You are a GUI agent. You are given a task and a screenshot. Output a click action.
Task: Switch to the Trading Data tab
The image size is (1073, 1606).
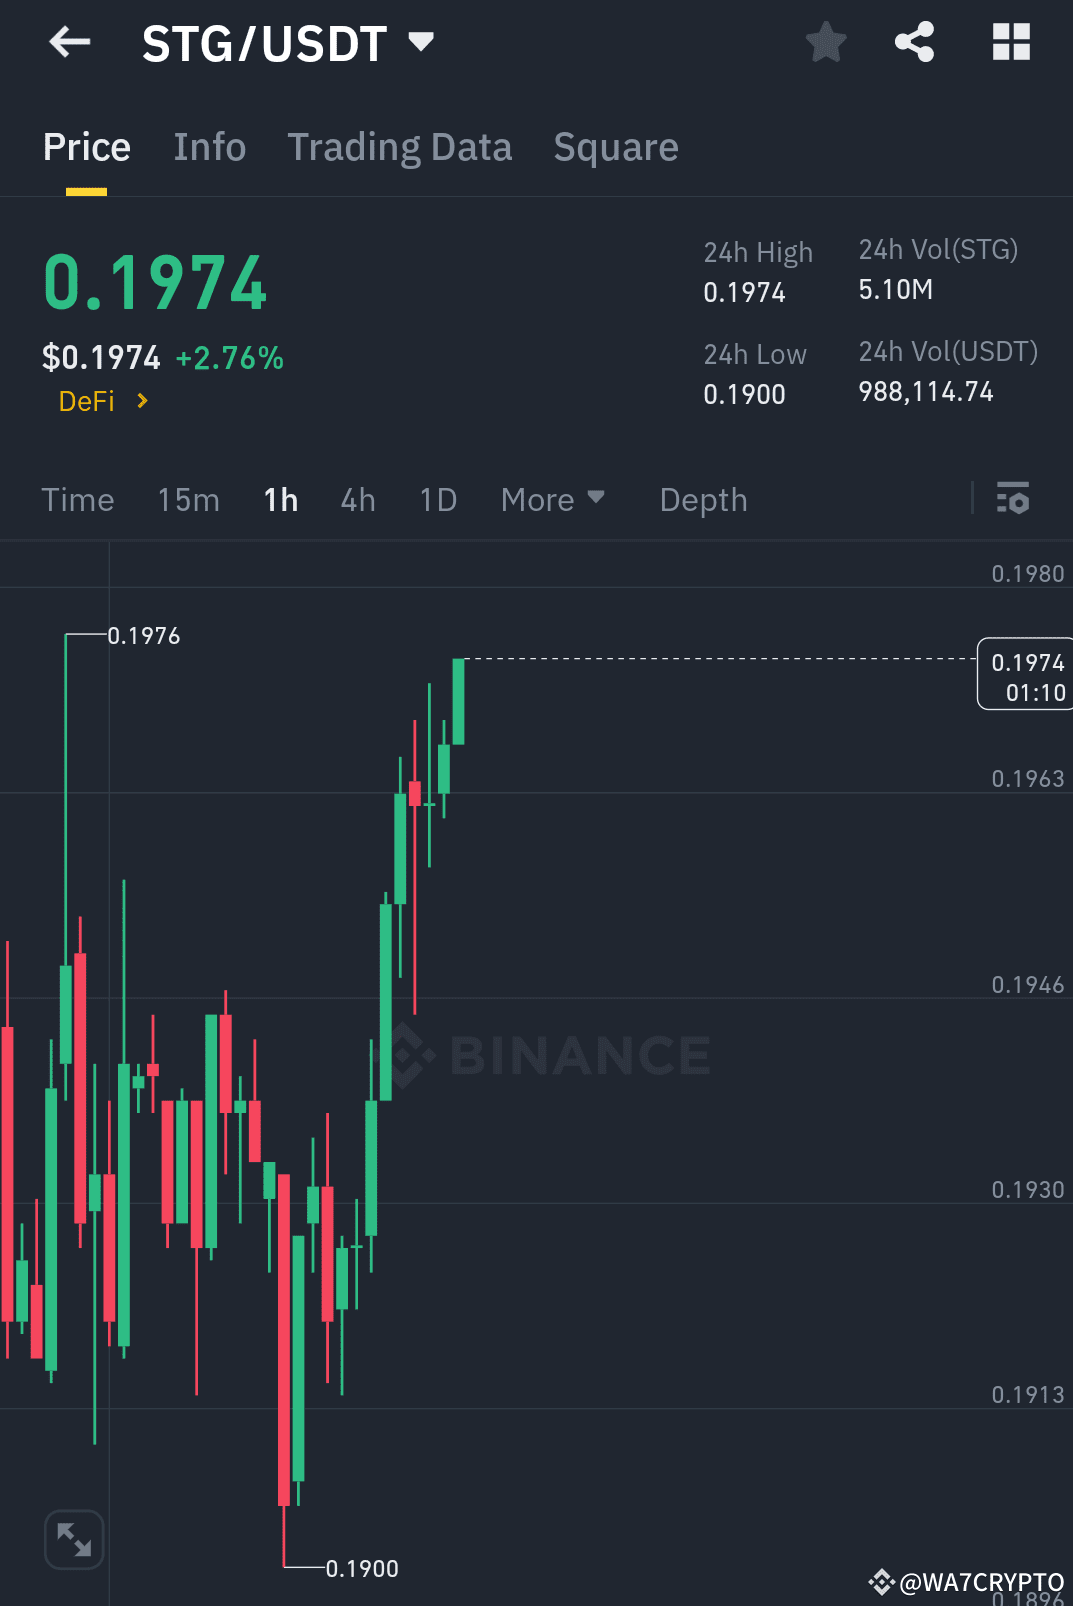pos(399,146)
